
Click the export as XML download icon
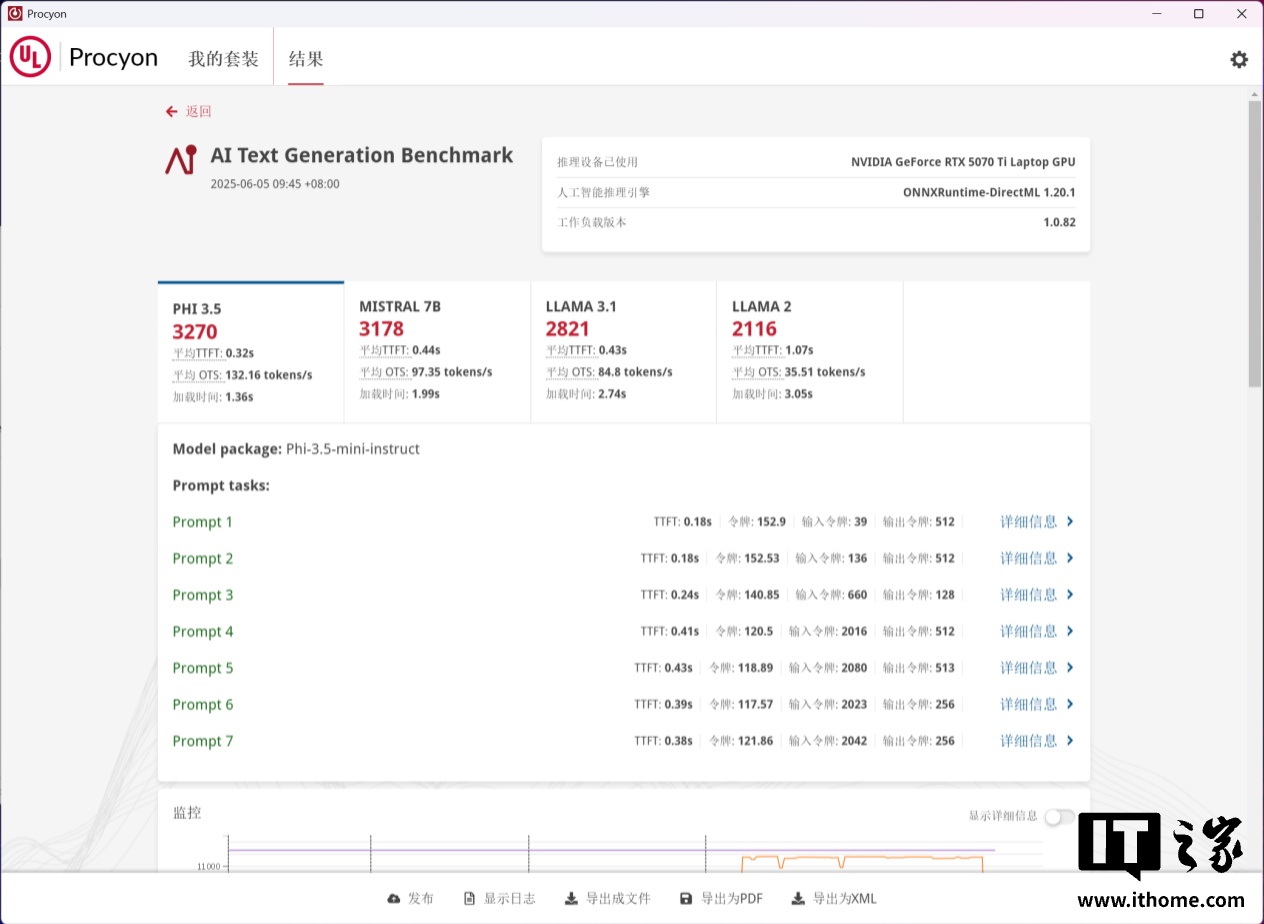point(798,899)
